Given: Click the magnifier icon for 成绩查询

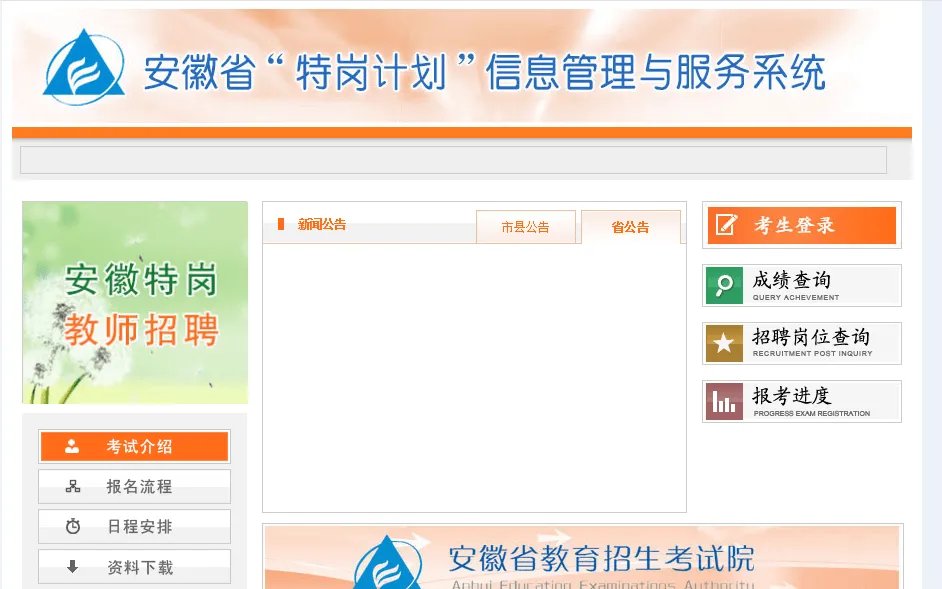Looking at the screenshot, I should tap(723, 285).
